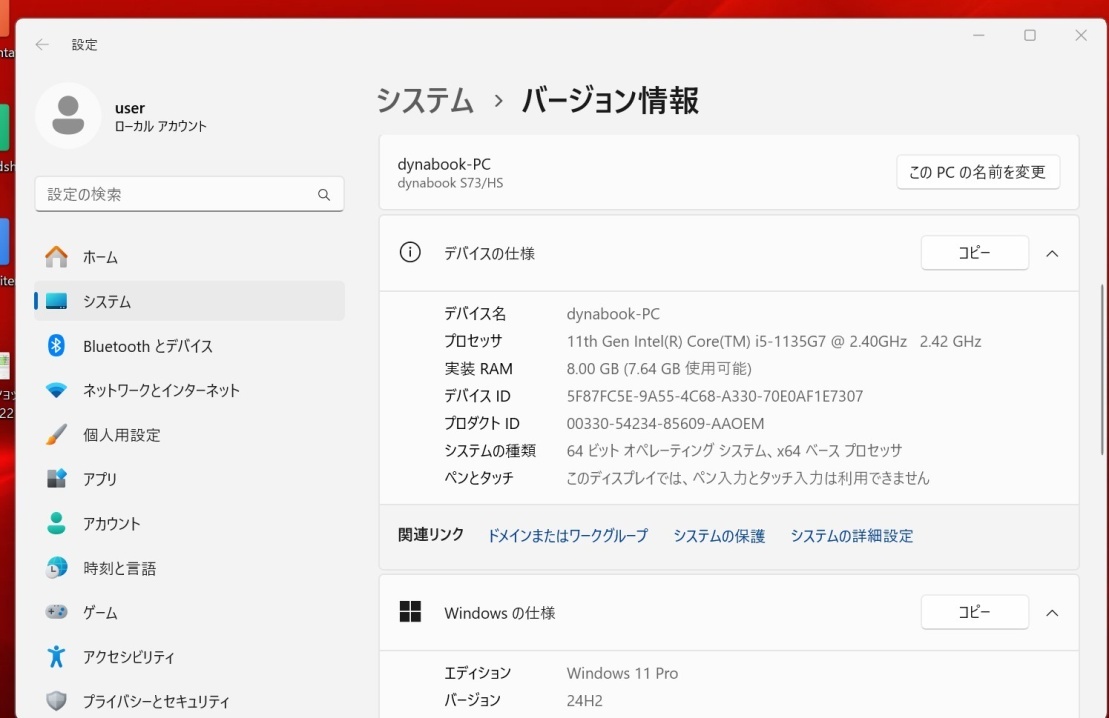This screenshot has height=718, width=1109.
Task: Click システム in the breadcrumb heading
Action: point(425,101)
